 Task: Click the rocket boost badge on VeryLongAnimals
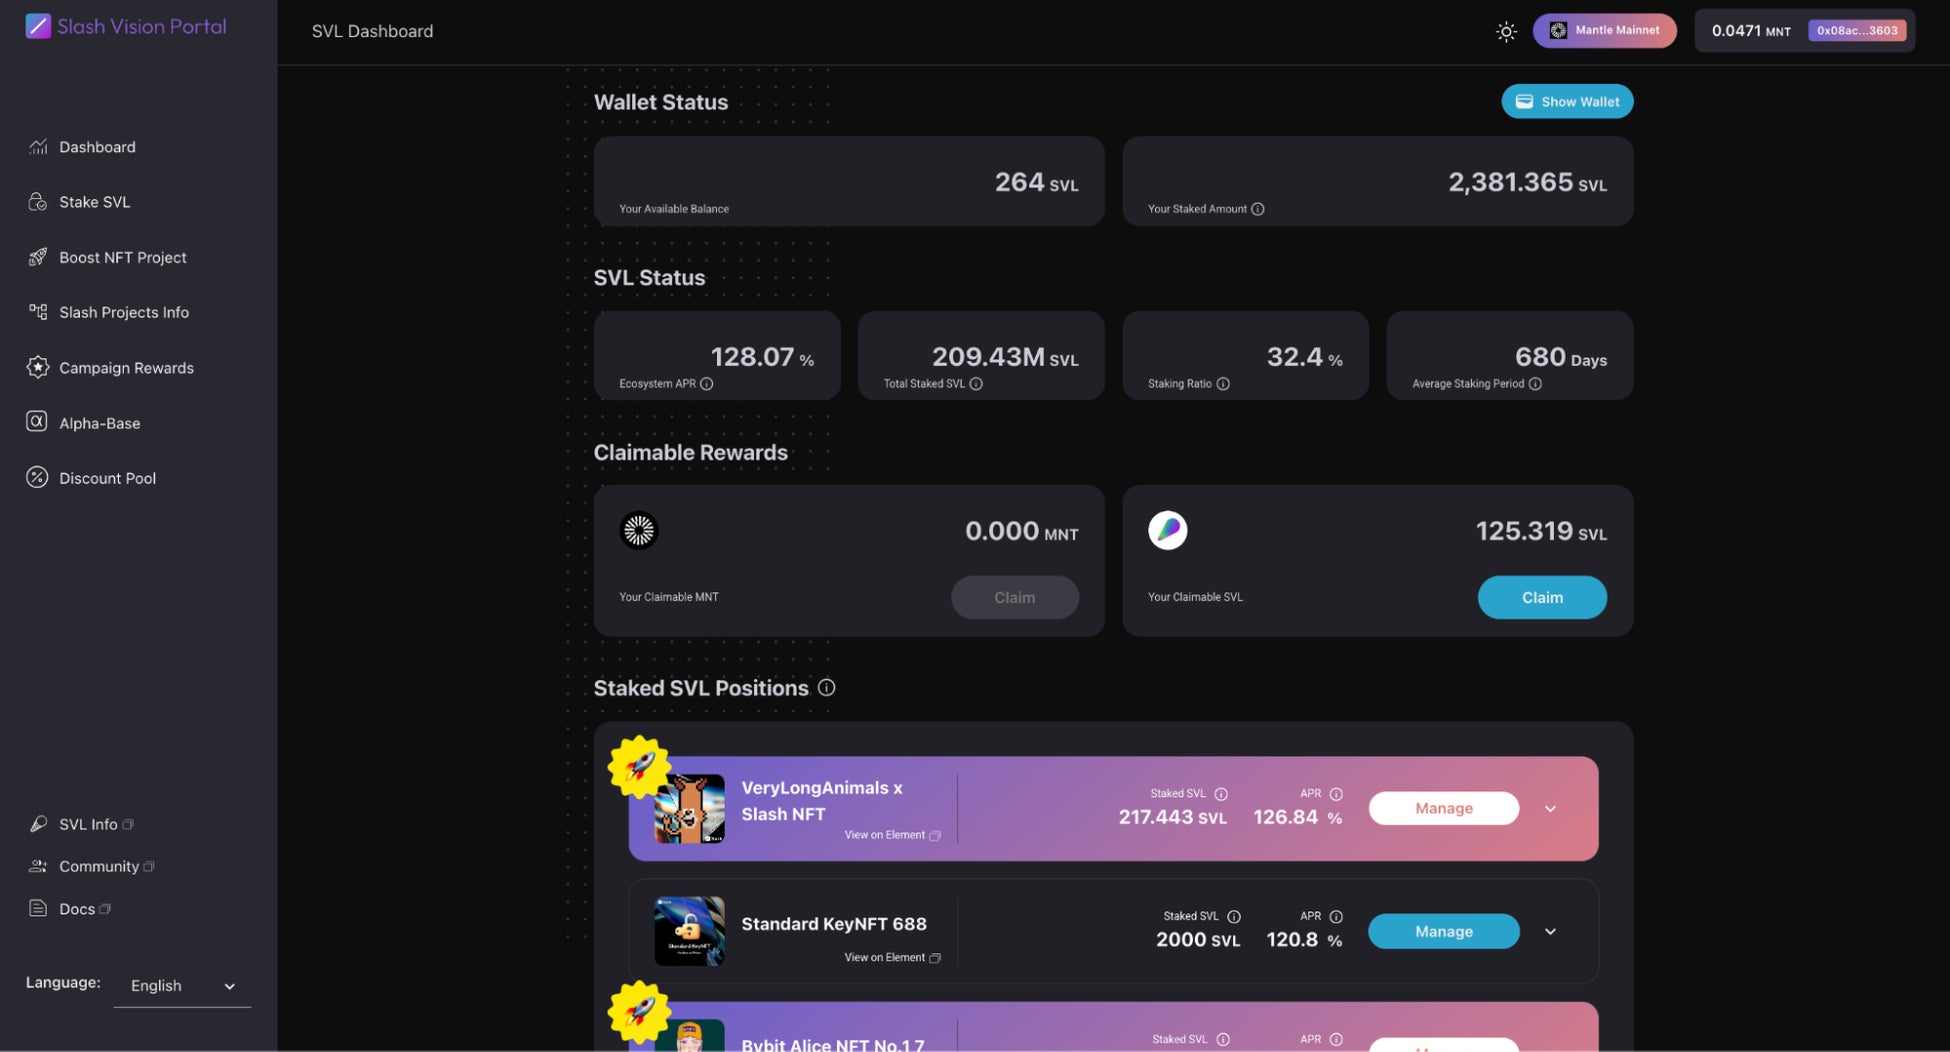(639, 766)
